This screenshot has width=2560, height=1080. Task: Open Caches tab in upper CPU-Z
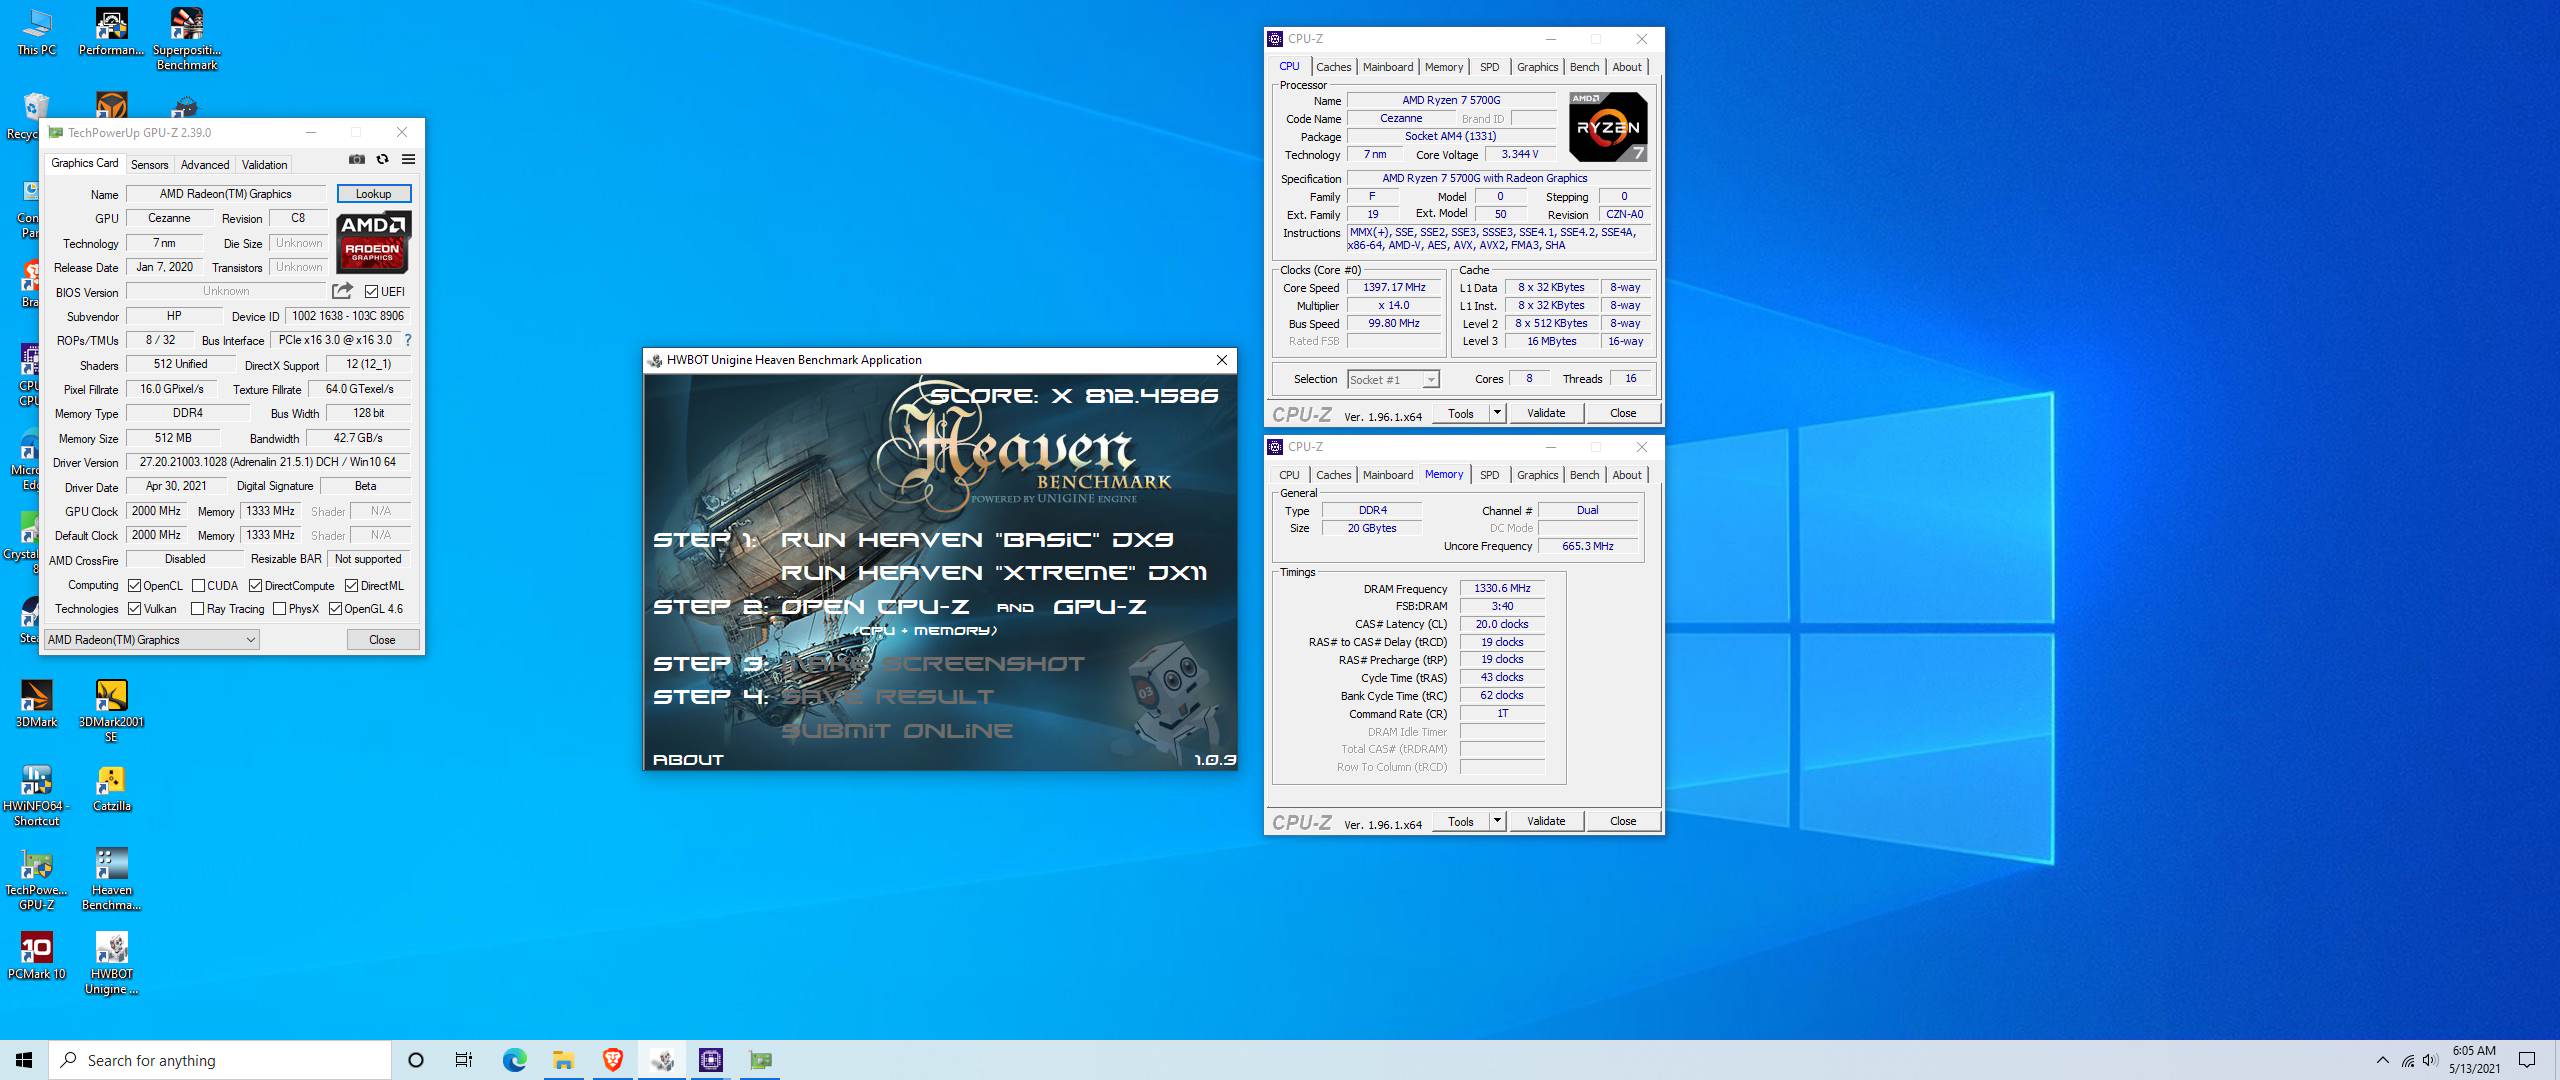point(1333,67)
